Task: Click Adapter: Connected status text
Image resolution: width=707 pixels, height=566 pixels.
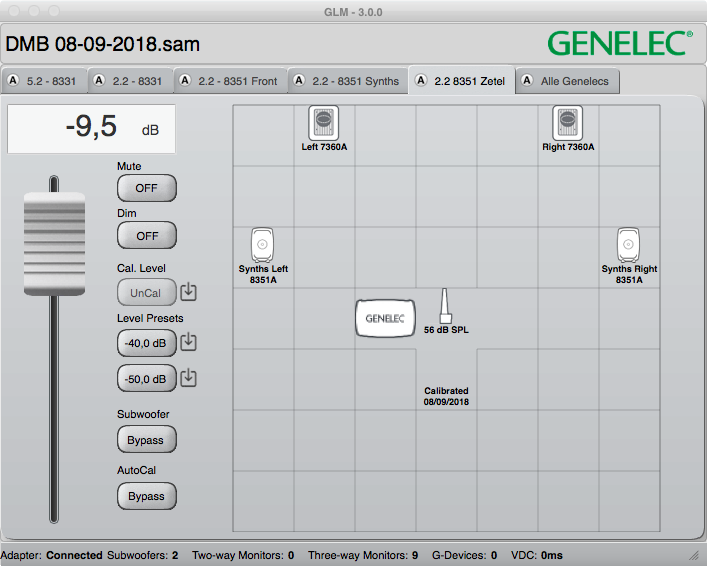Action: [x=51, y=555]
